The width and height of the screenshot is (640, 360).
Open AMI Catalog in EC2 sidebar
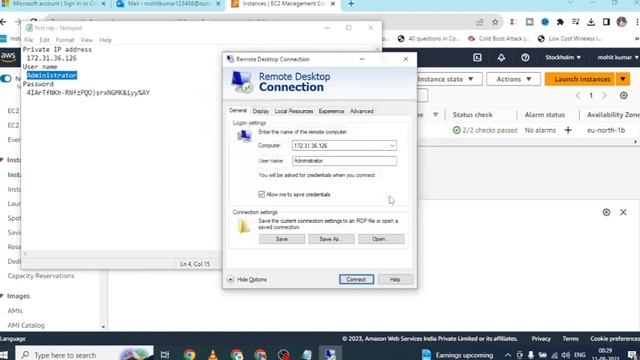pos(26,325)
